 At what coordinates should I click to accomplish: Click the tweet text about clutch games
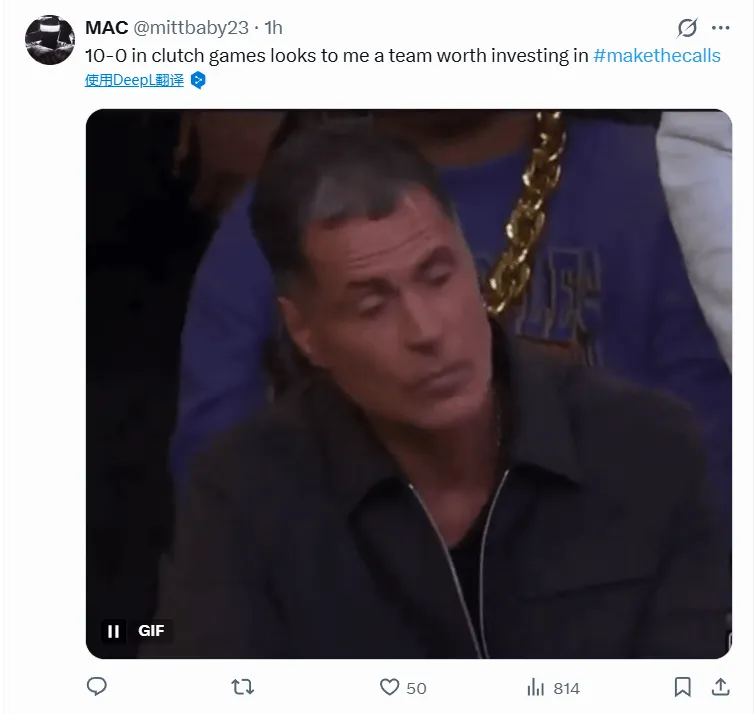tap(336, 56)
